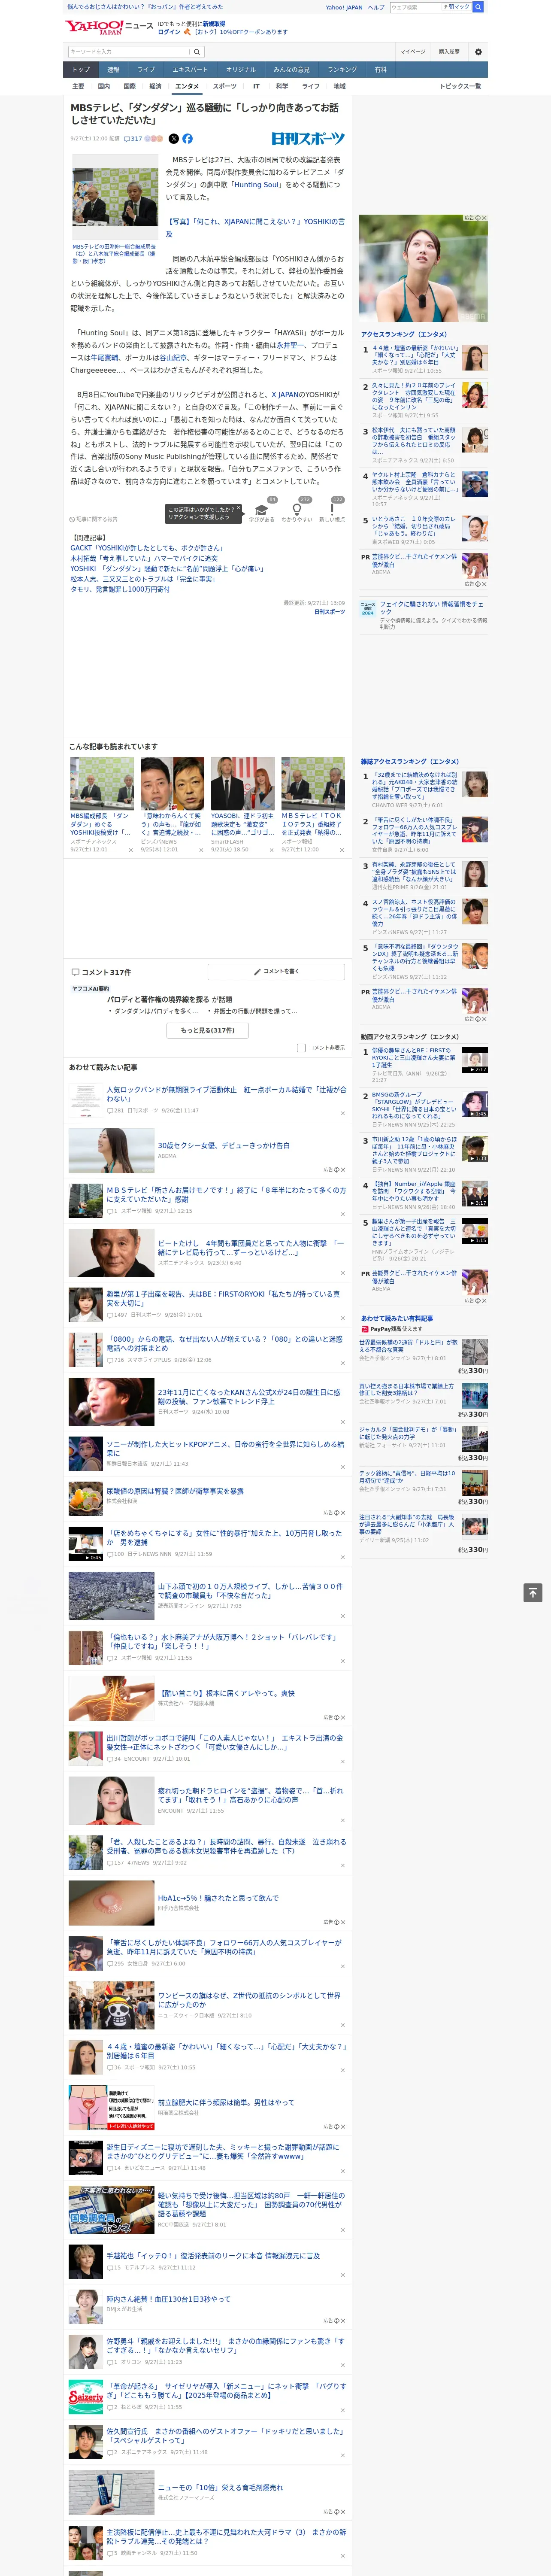Play video thumbnail with 1:45 duration
The image size is (551, 2576).
(x=475, y=1104)
